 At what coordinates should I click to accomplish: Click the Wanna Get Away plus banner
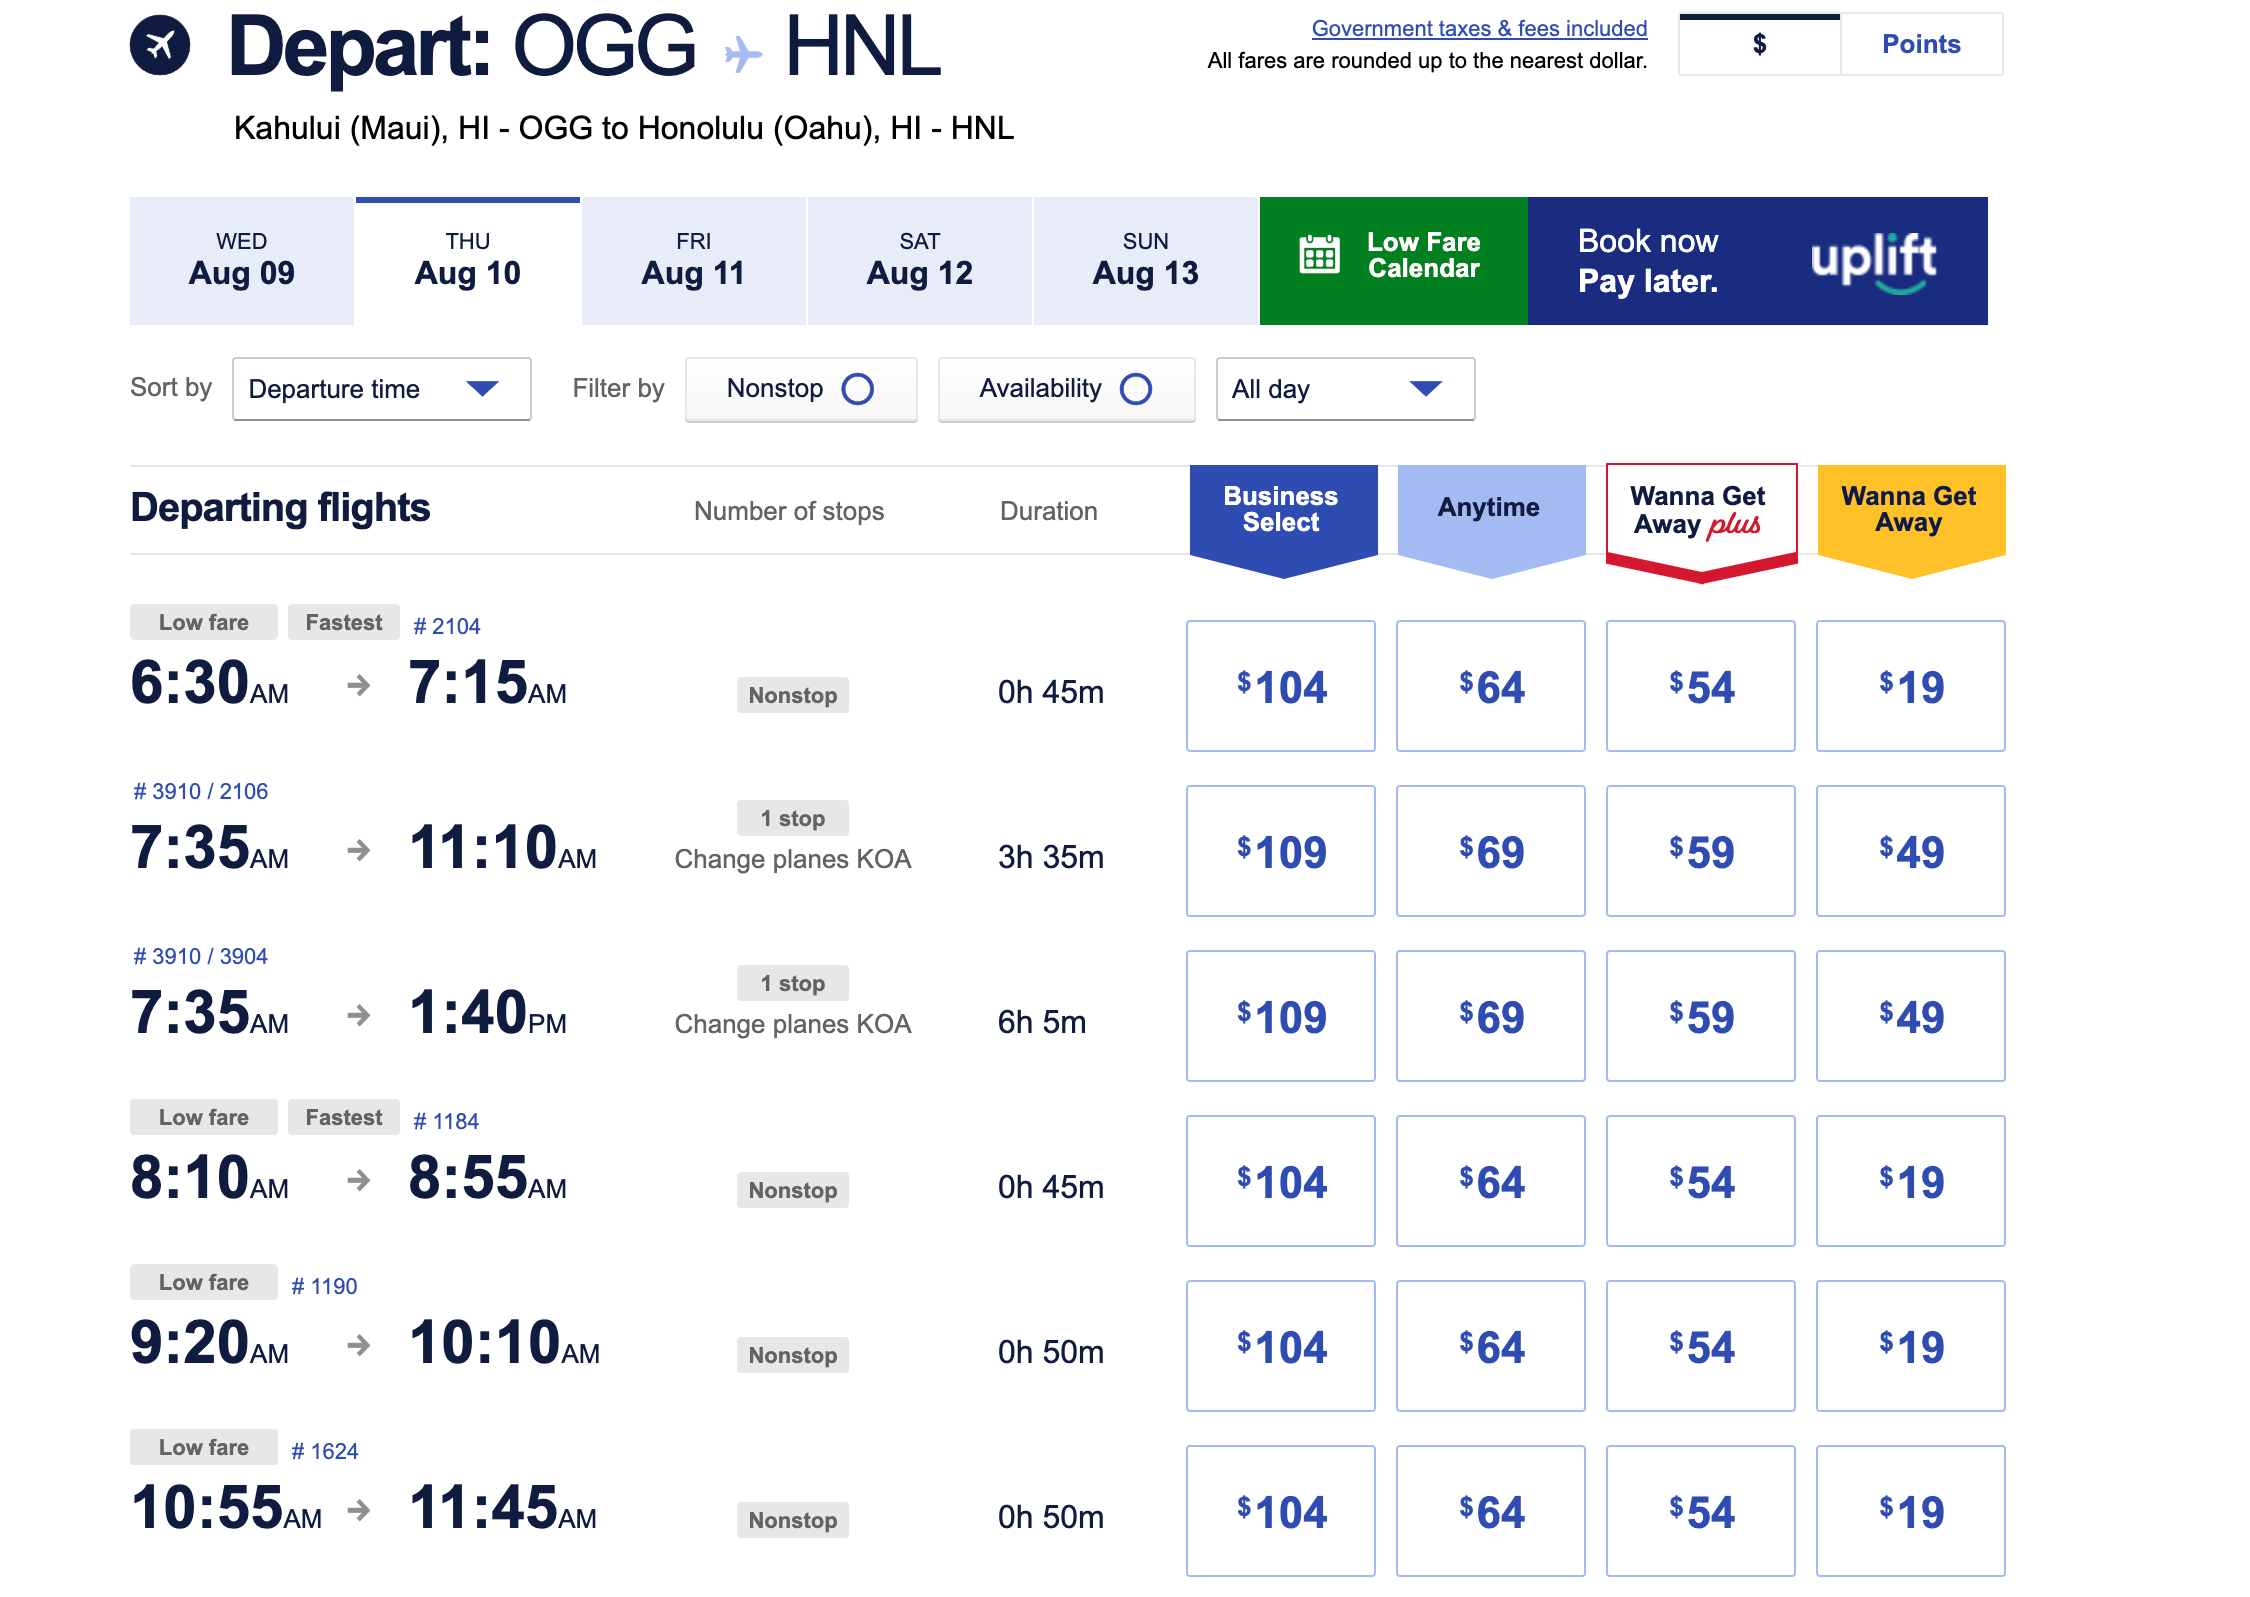coord(1700,511)
